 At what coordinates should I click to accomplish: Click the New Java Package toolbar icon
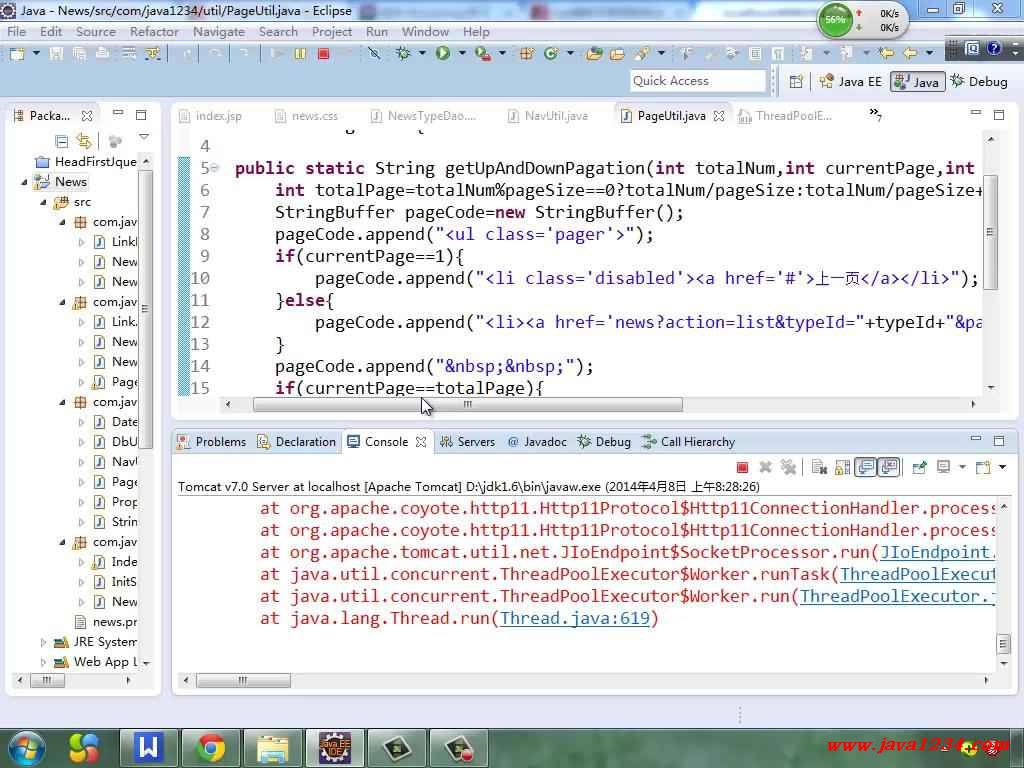click(x=526, y=54)
